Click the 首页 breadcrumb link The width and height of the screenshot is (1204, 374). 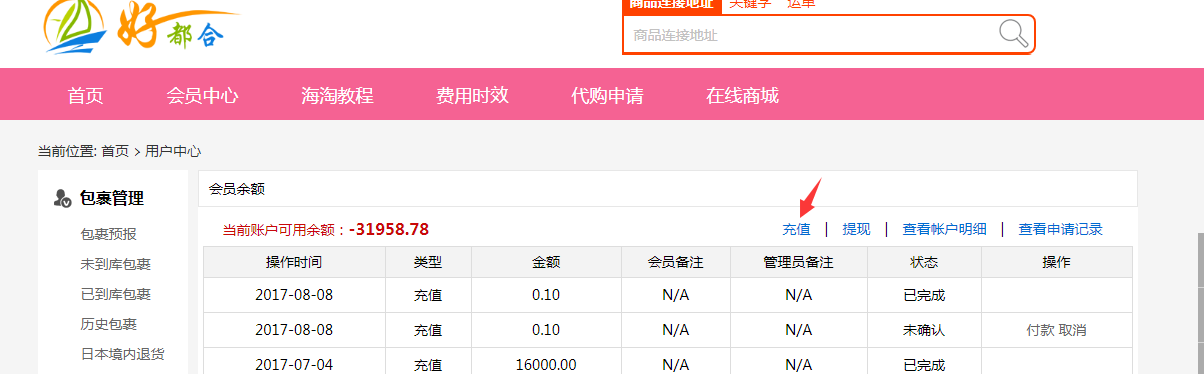[x=115, y=151]
